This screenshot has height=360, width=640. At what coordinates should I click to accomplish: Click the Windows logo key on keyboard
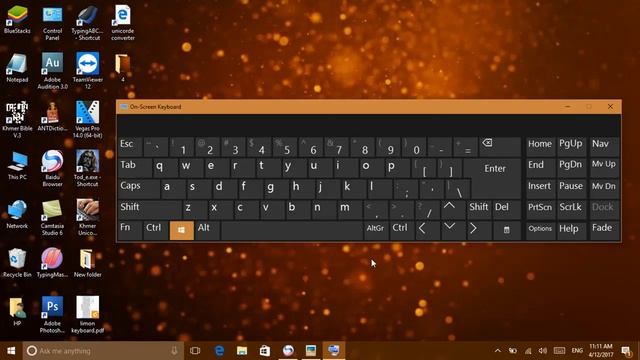[x=182, y=230]
